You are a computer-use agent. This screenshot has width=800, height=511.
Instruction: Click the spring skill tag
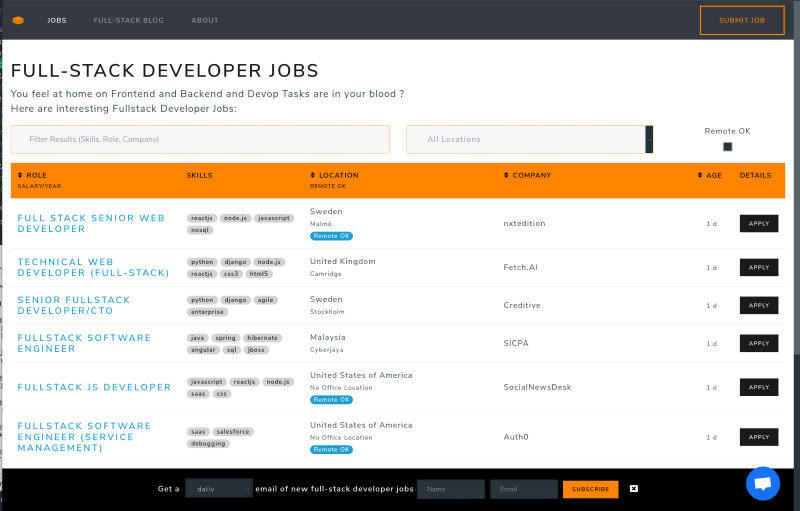coord(226,338)
